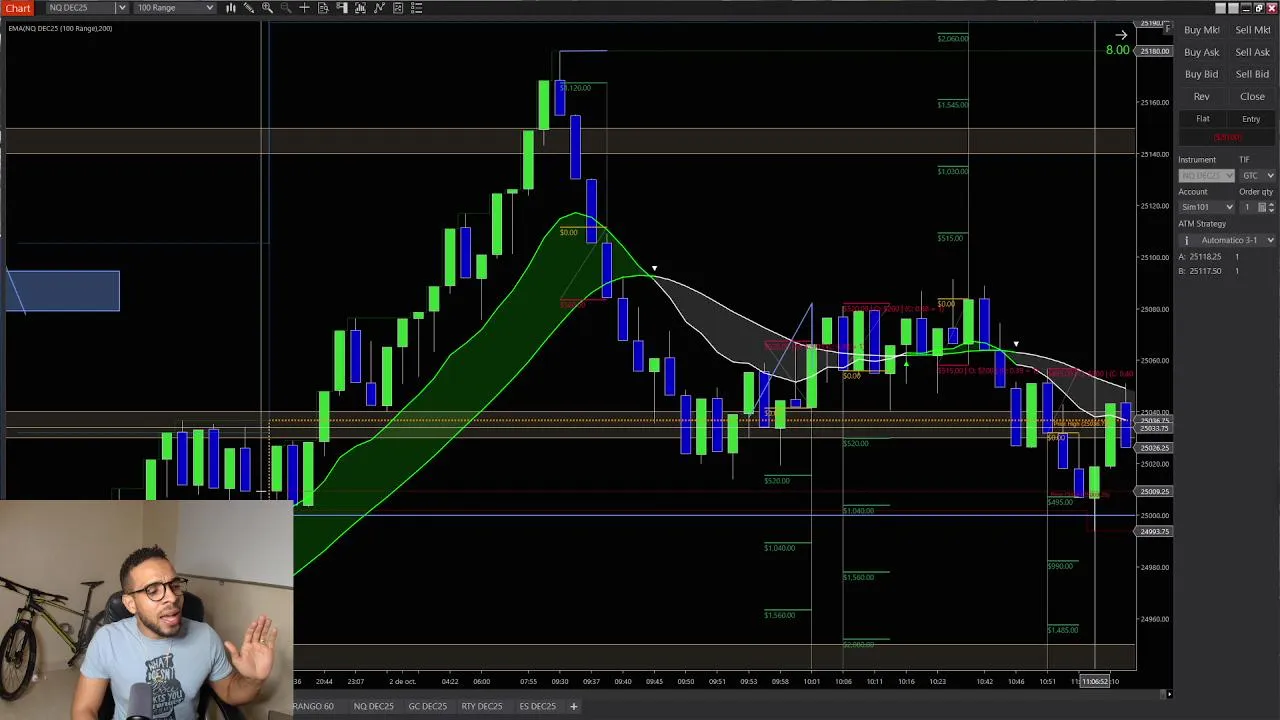The image size is (1280, 720).
Task: Click the order qty input field
Action: pos(1248,207)
